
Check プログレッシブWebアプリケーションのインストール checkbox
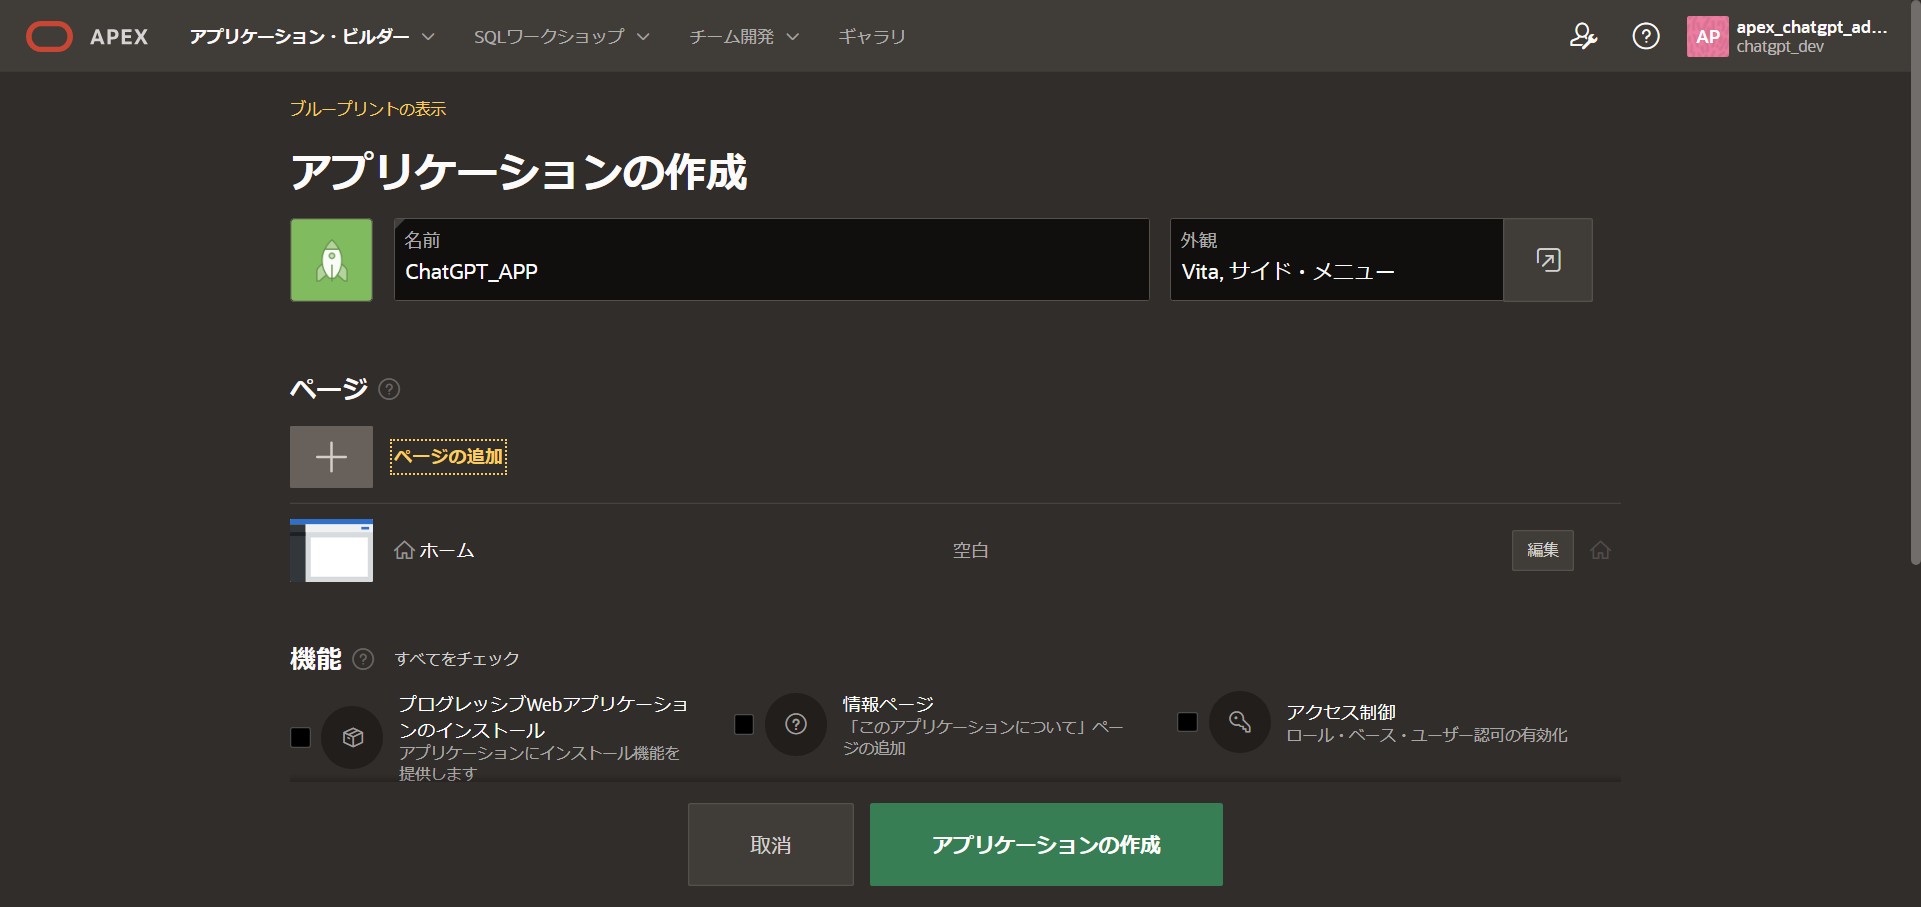(300, 737)
